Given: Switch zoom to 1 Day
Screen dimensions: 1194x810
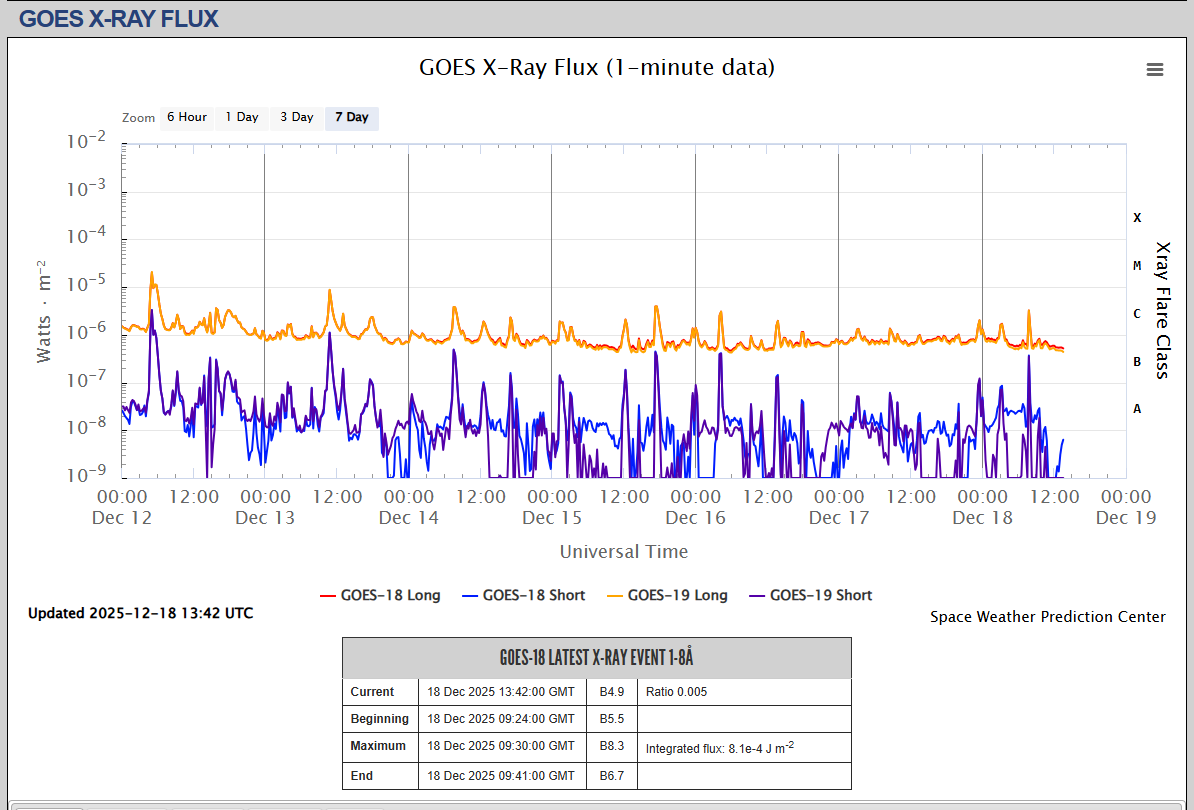Looking at the screenshot, I should (241, 117).
